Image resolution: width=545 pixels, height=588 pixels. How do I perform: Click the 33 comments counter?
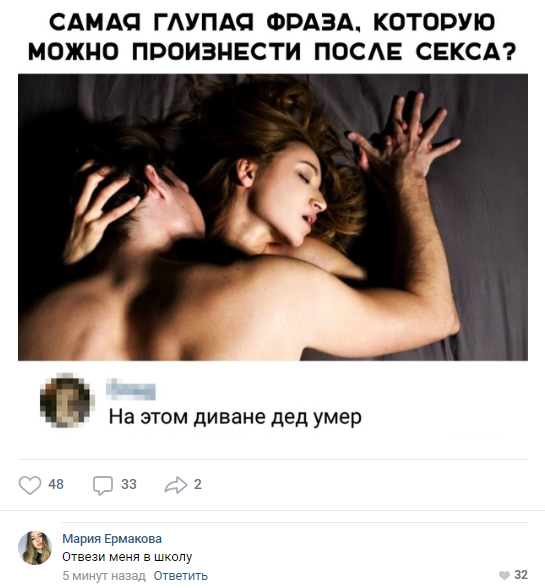[x=129, y=484]
